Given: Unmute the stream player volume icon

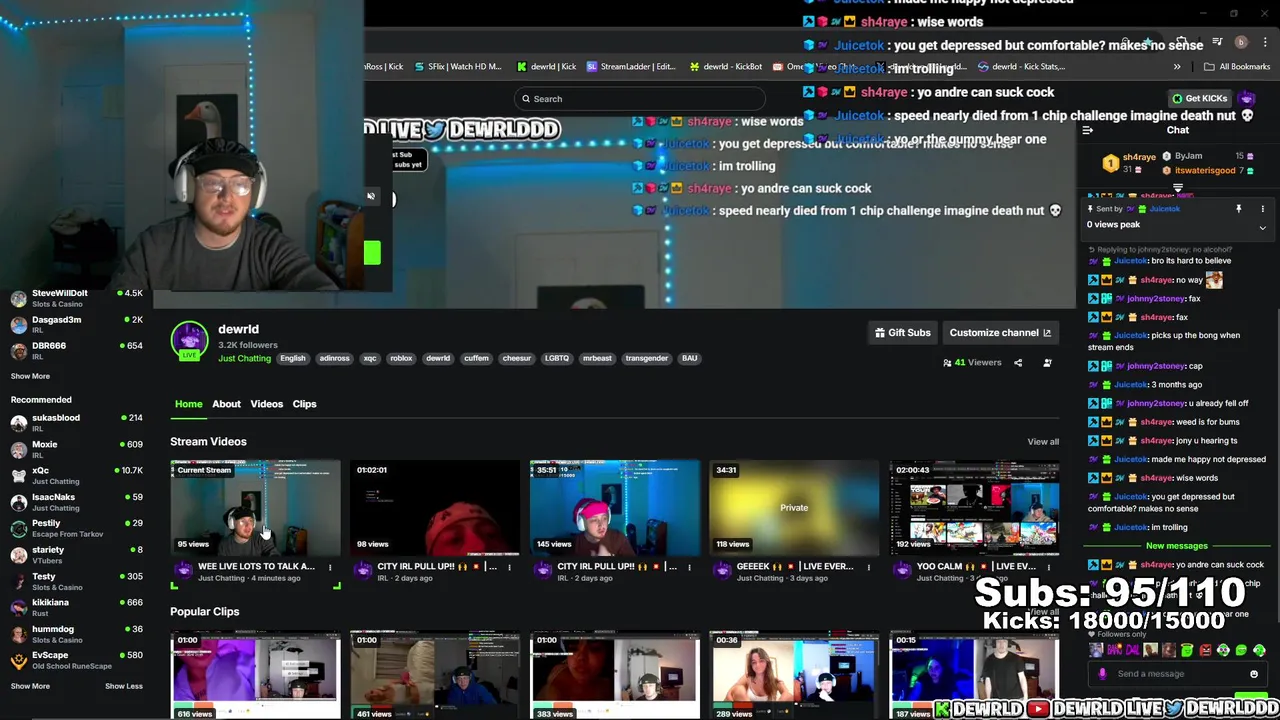Looking at the screenshot, I should click(x=370, y=196).
